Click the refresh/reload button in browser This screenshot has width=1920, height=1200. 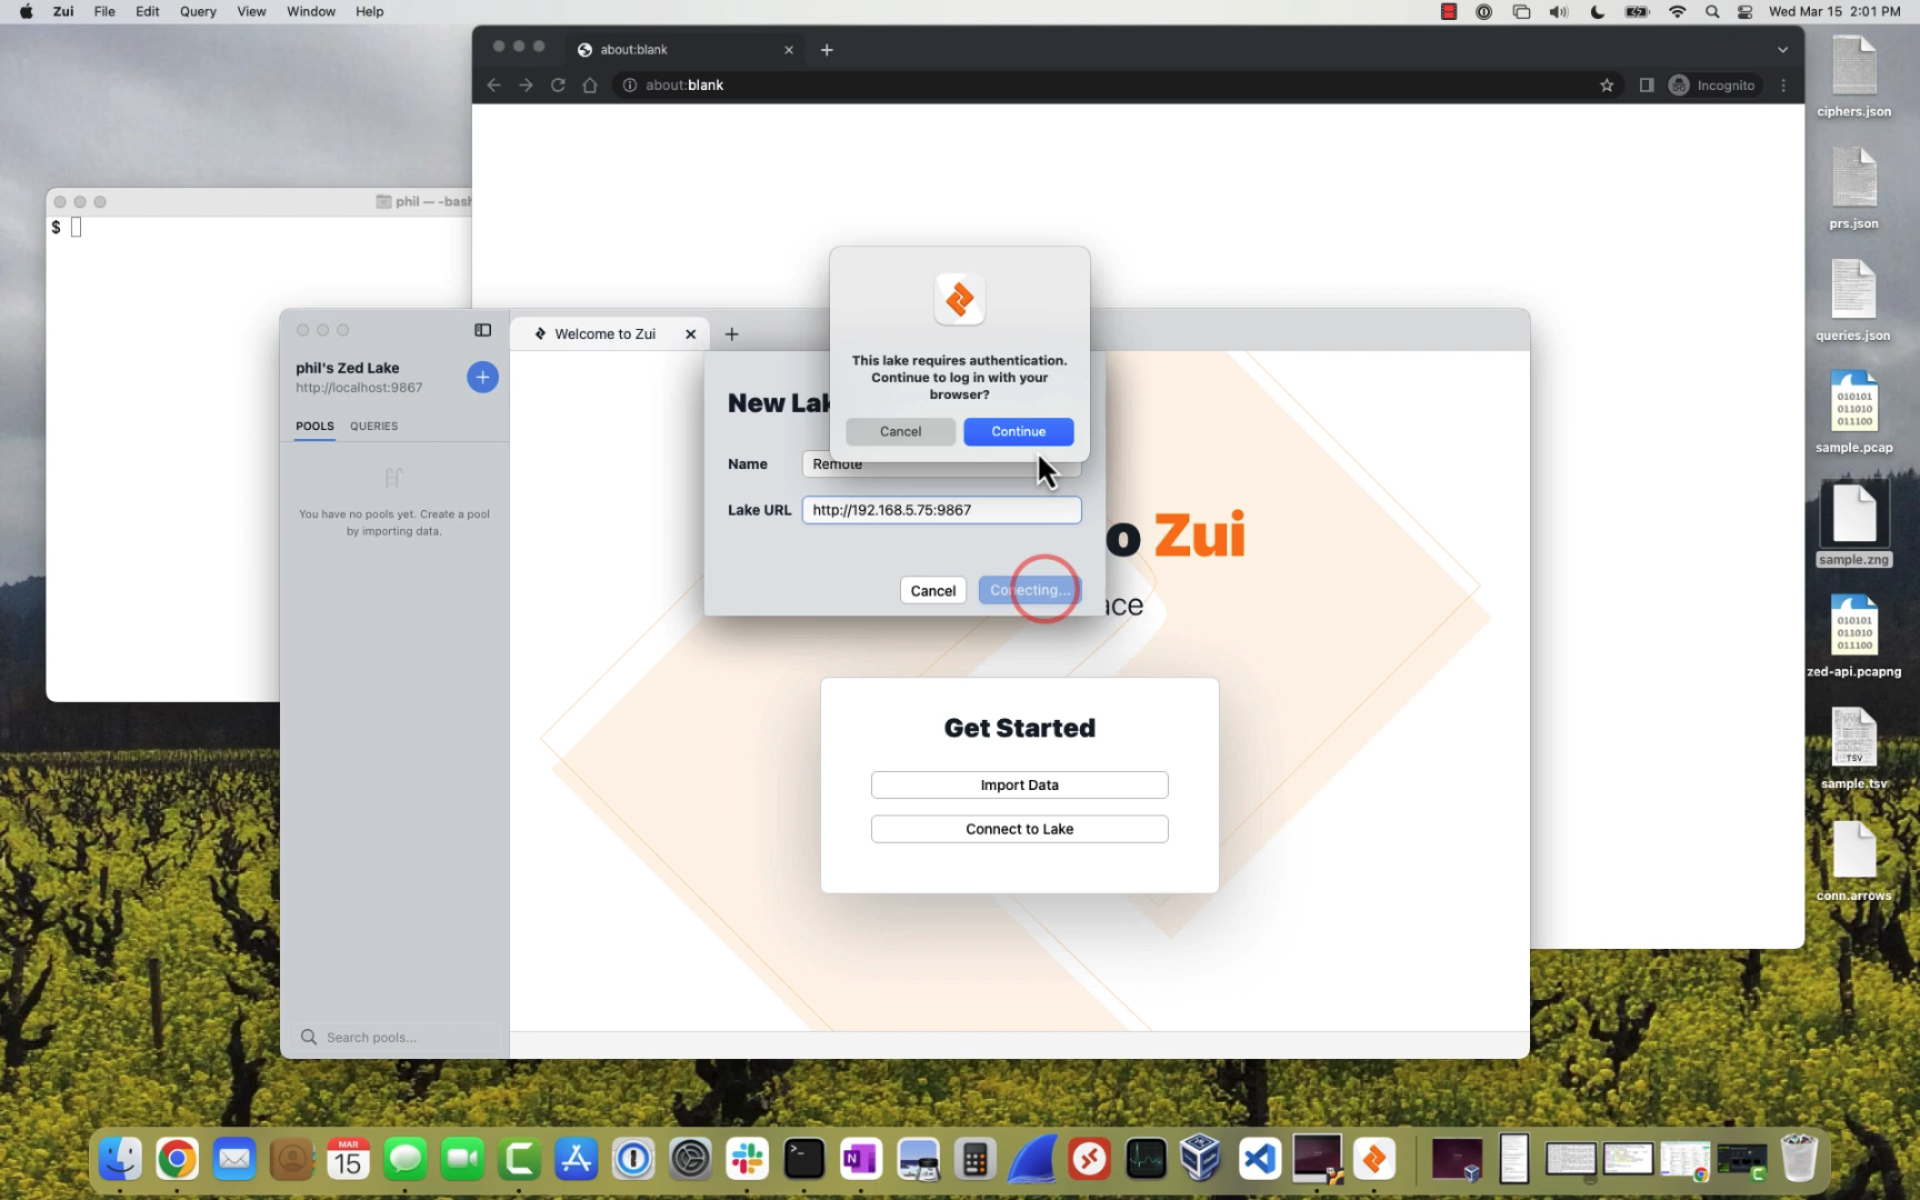tap(558, 84)
